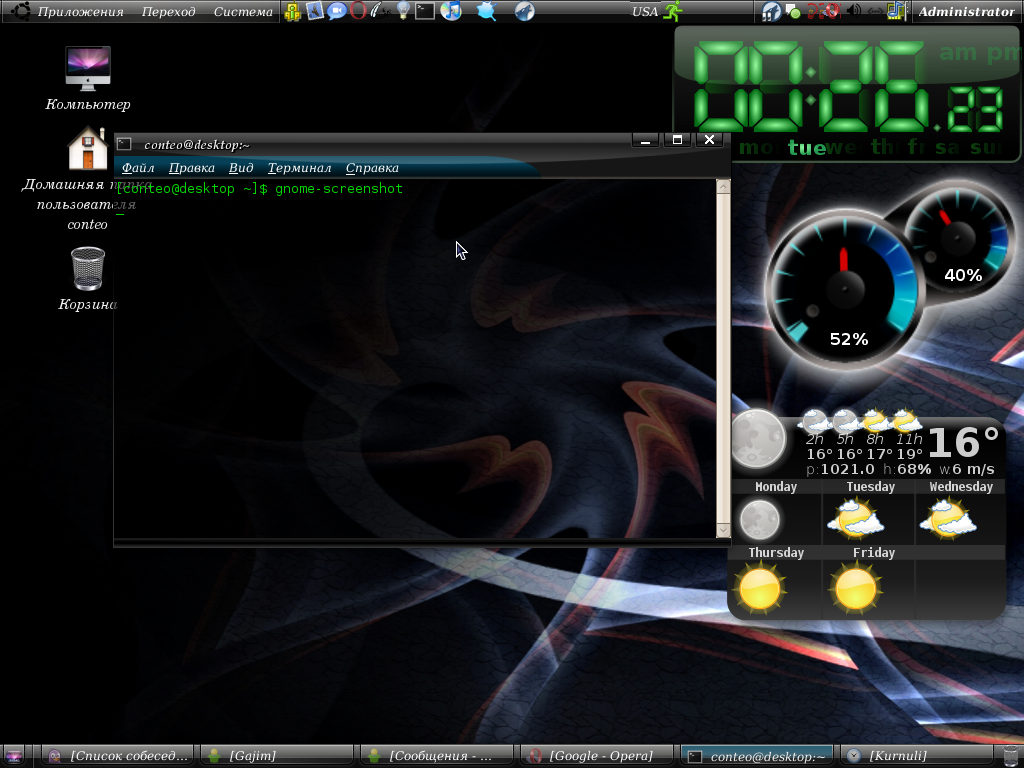This screenshot has height=768, width=1024.
Task: Open the Файл menu in terminal
Action: 138,168
